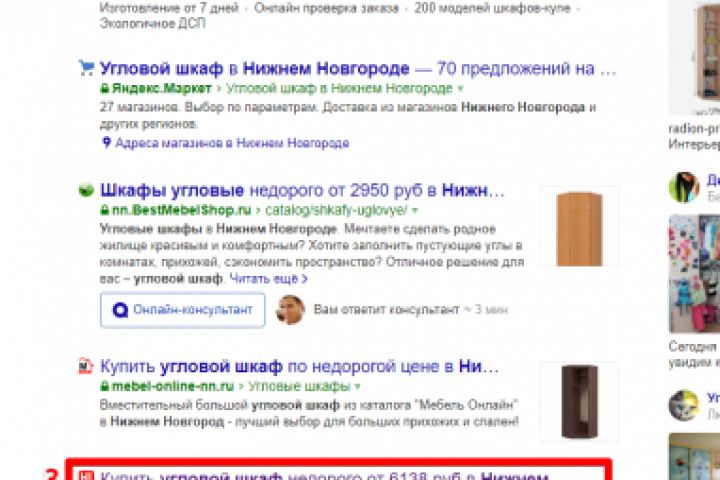Click the consultant avatar photo
This screenshot has width=720, height=480.
[x=290, y=310]
